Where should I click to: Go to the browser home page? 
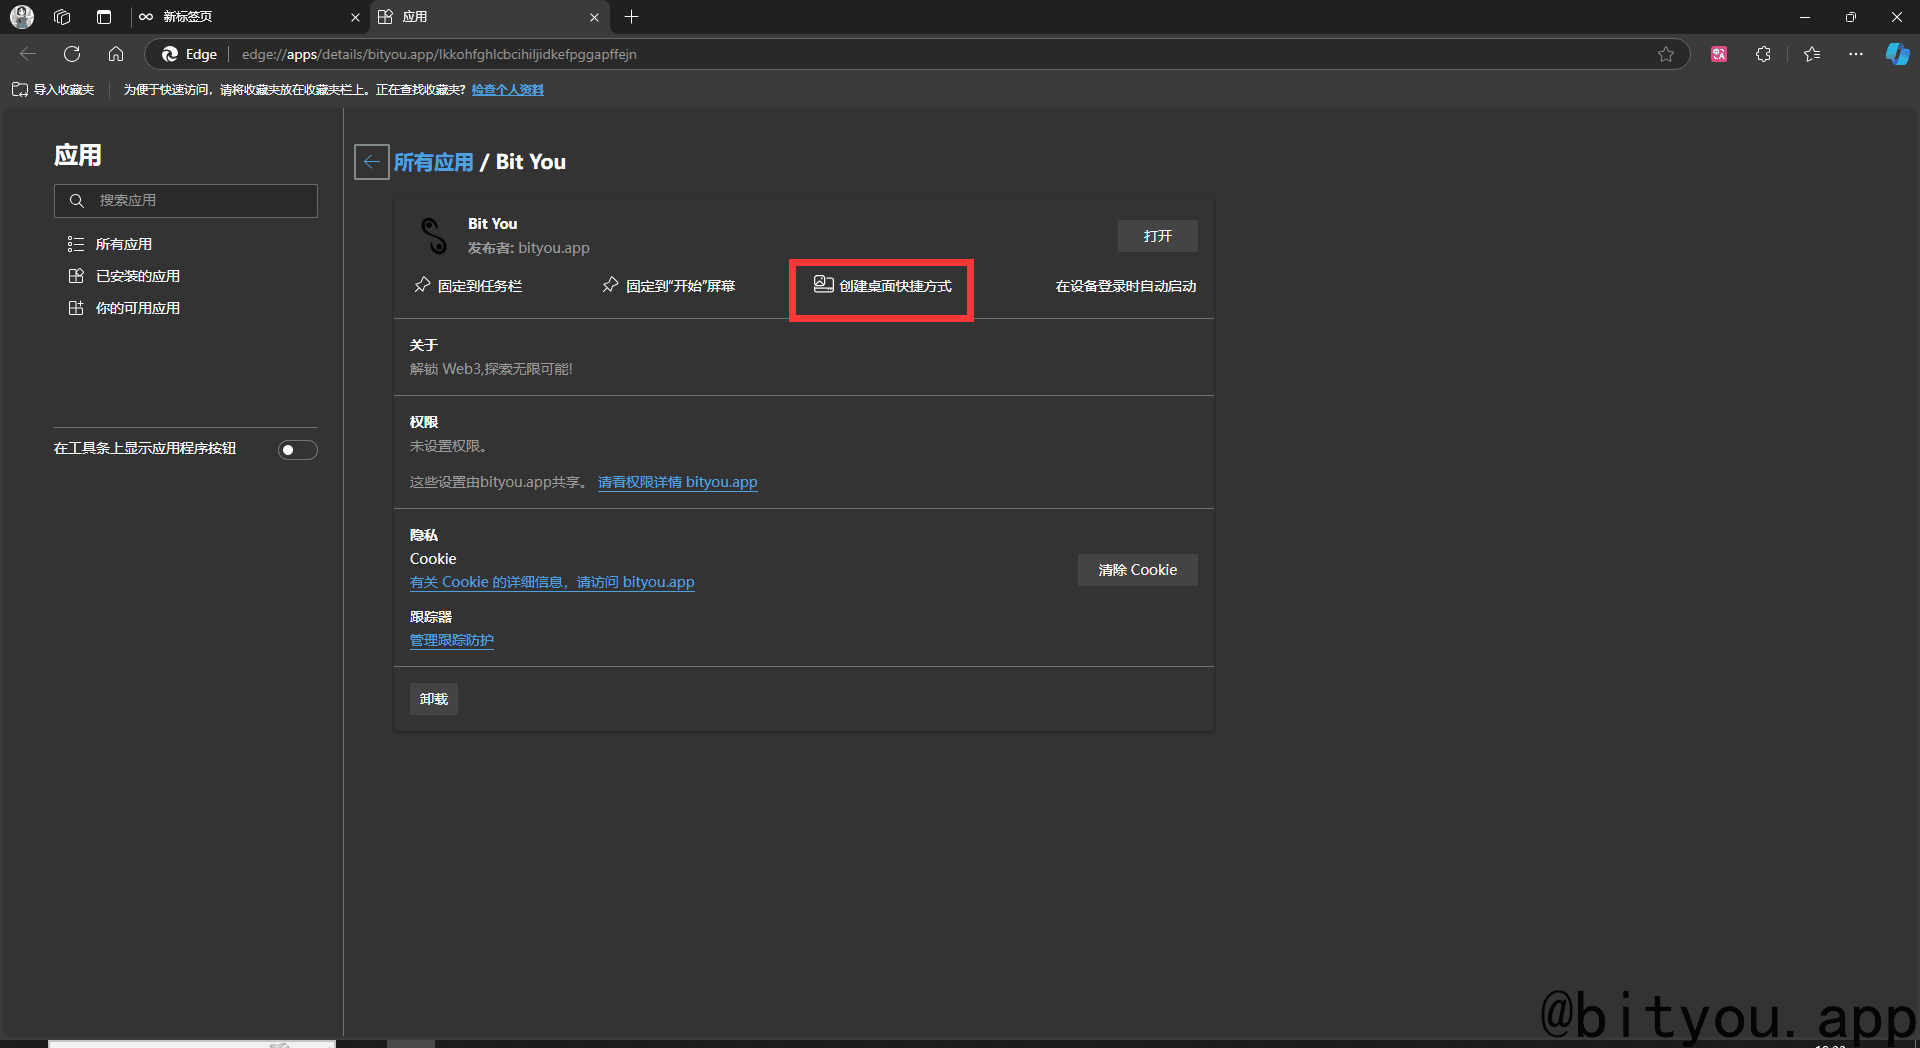click(116, 54)
